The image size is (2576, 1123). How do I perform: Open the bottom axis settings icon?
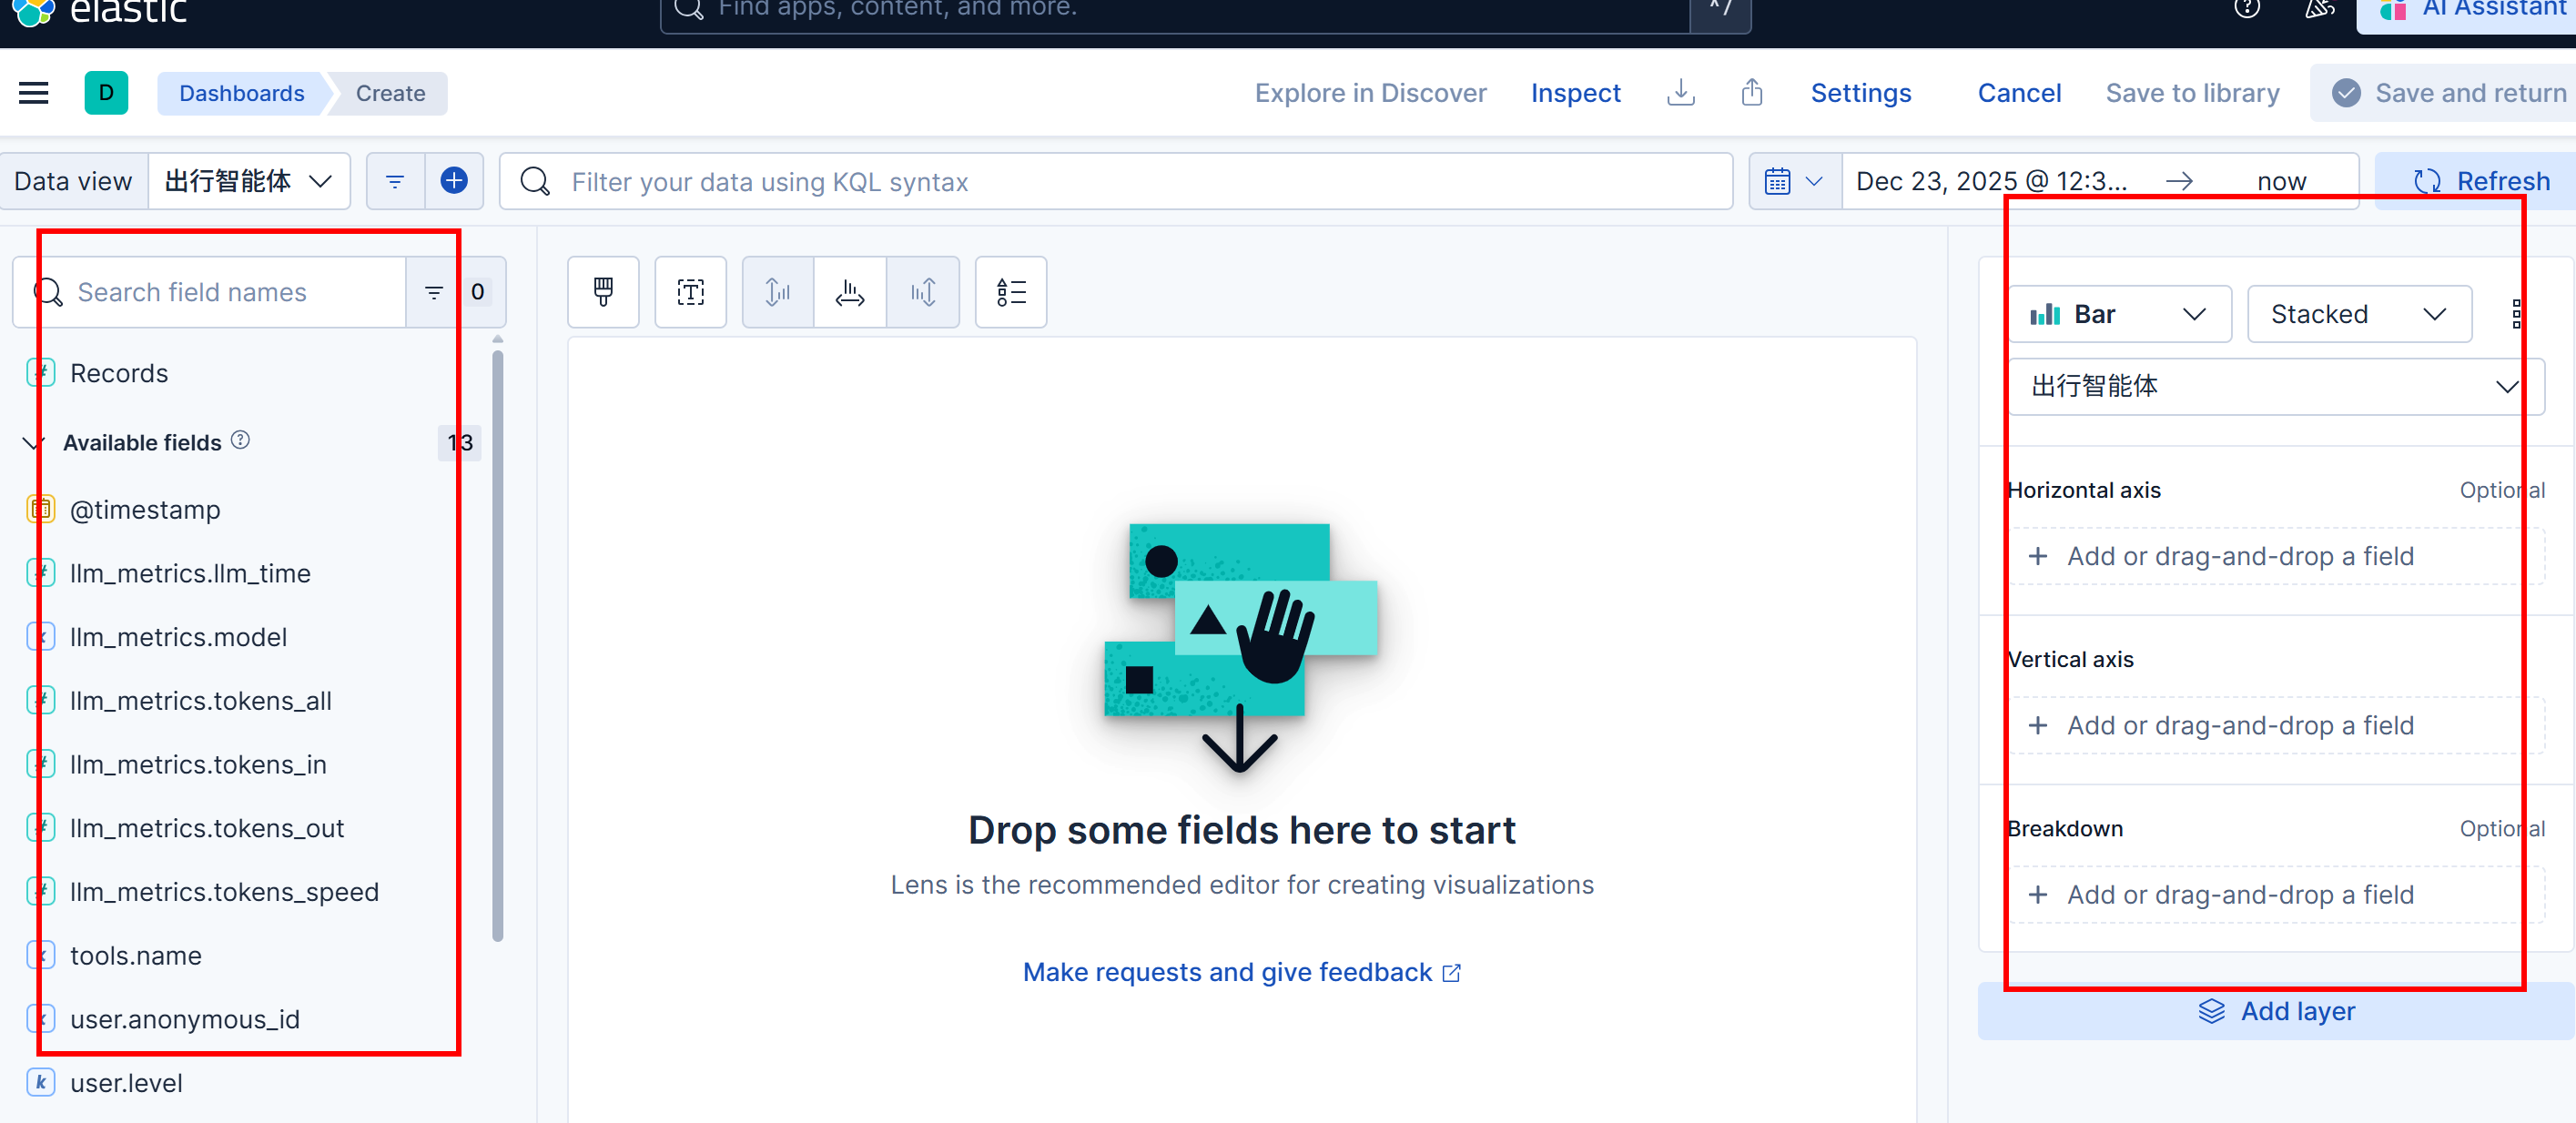click(x=850, y=292)
